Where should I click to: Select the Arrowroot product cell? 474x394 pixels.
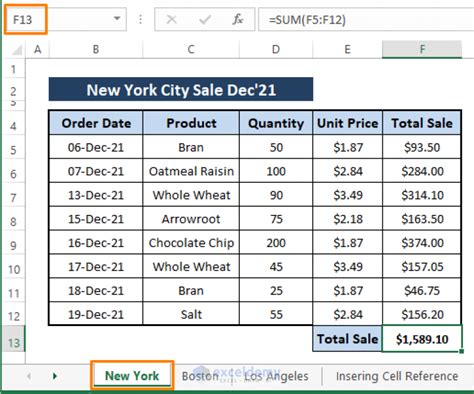pos(191,219)
